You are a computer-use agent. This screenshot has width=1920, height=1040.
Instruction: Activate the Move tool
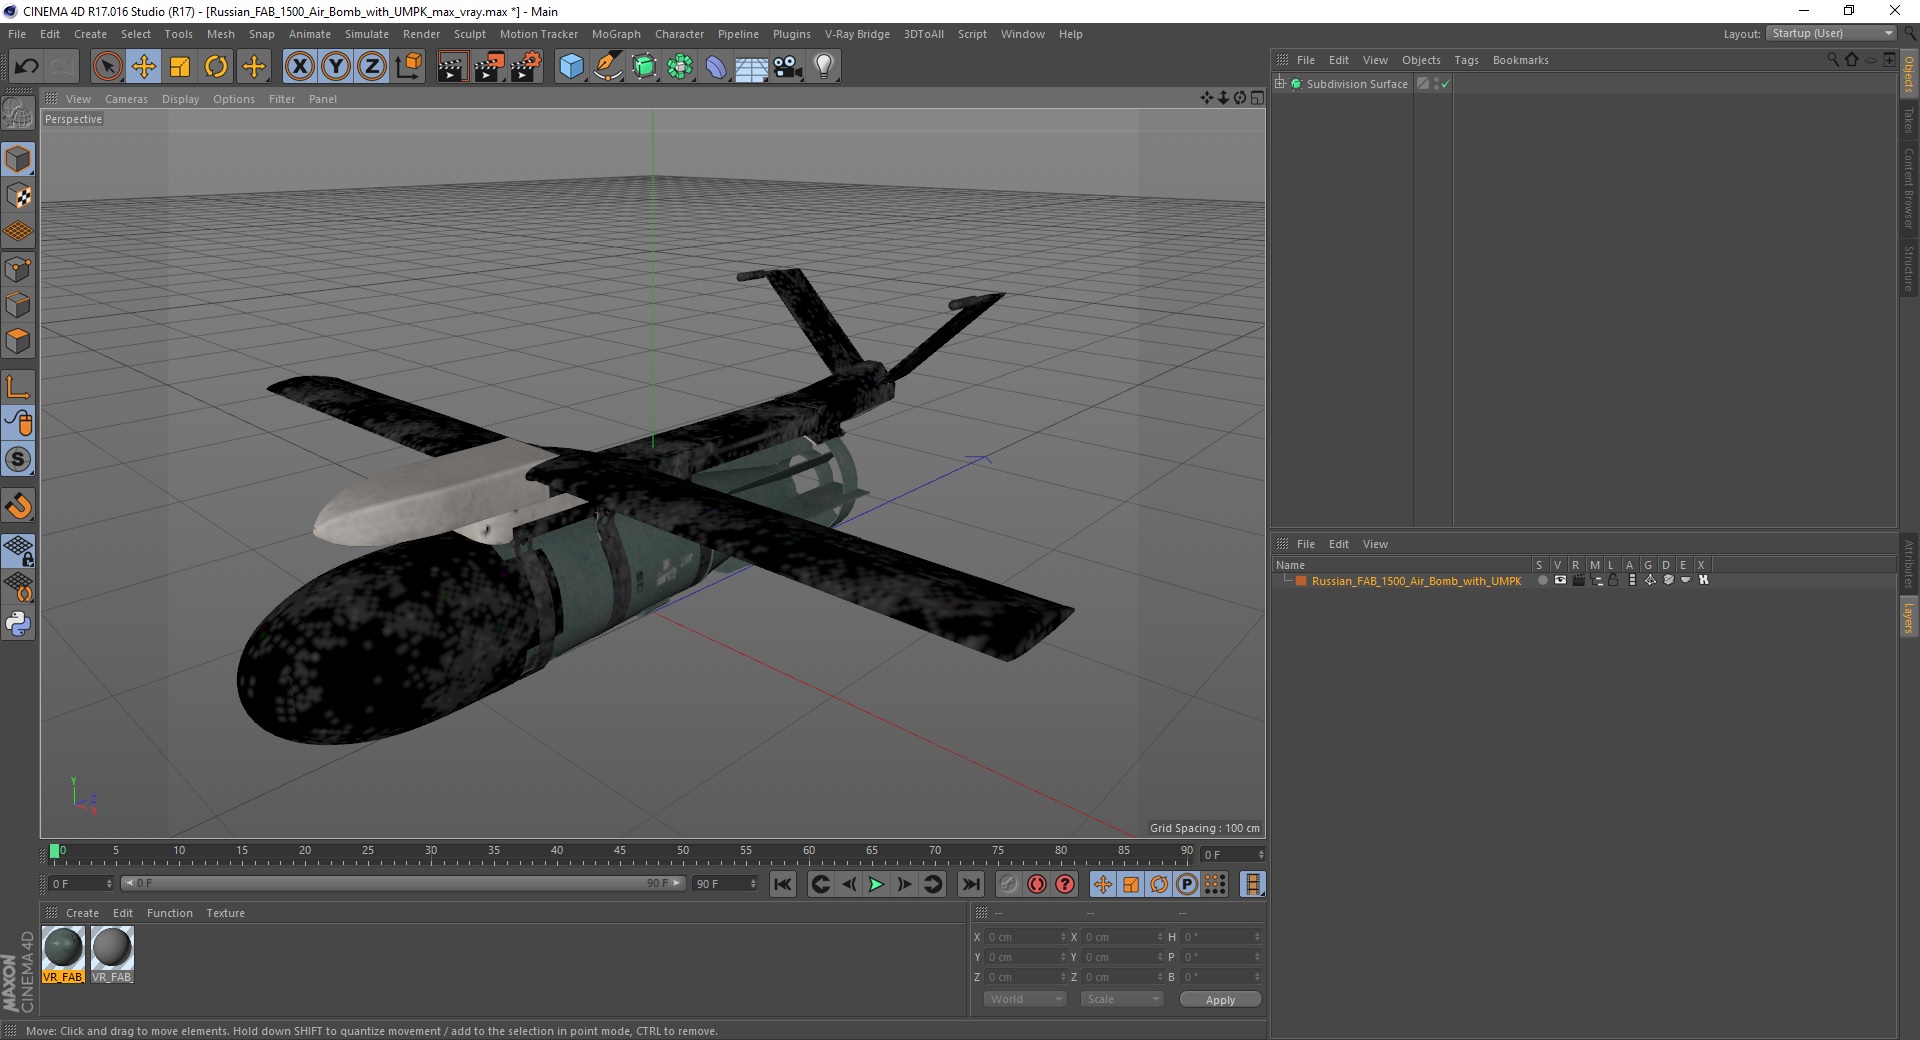pyautogui.click(x=144, y=67)
